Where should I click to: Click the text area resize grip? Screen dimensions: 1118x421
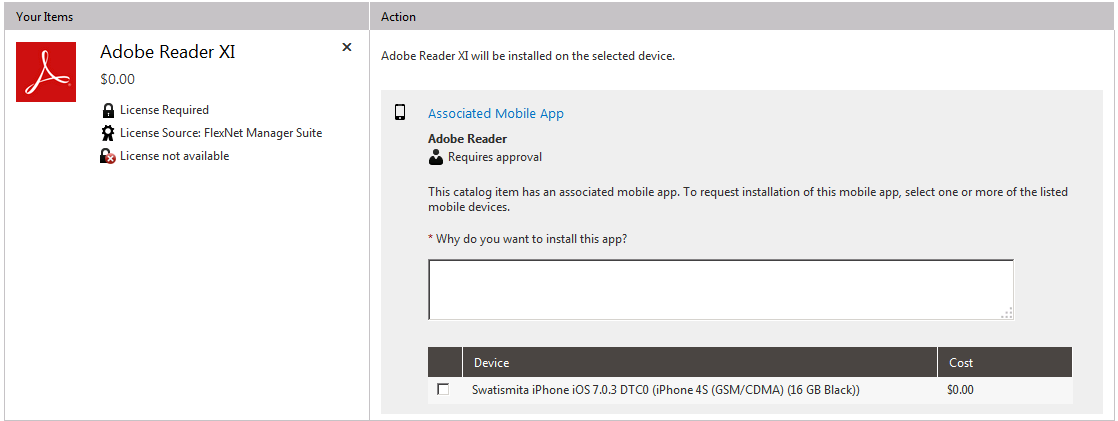click(x=1006, y=313)
